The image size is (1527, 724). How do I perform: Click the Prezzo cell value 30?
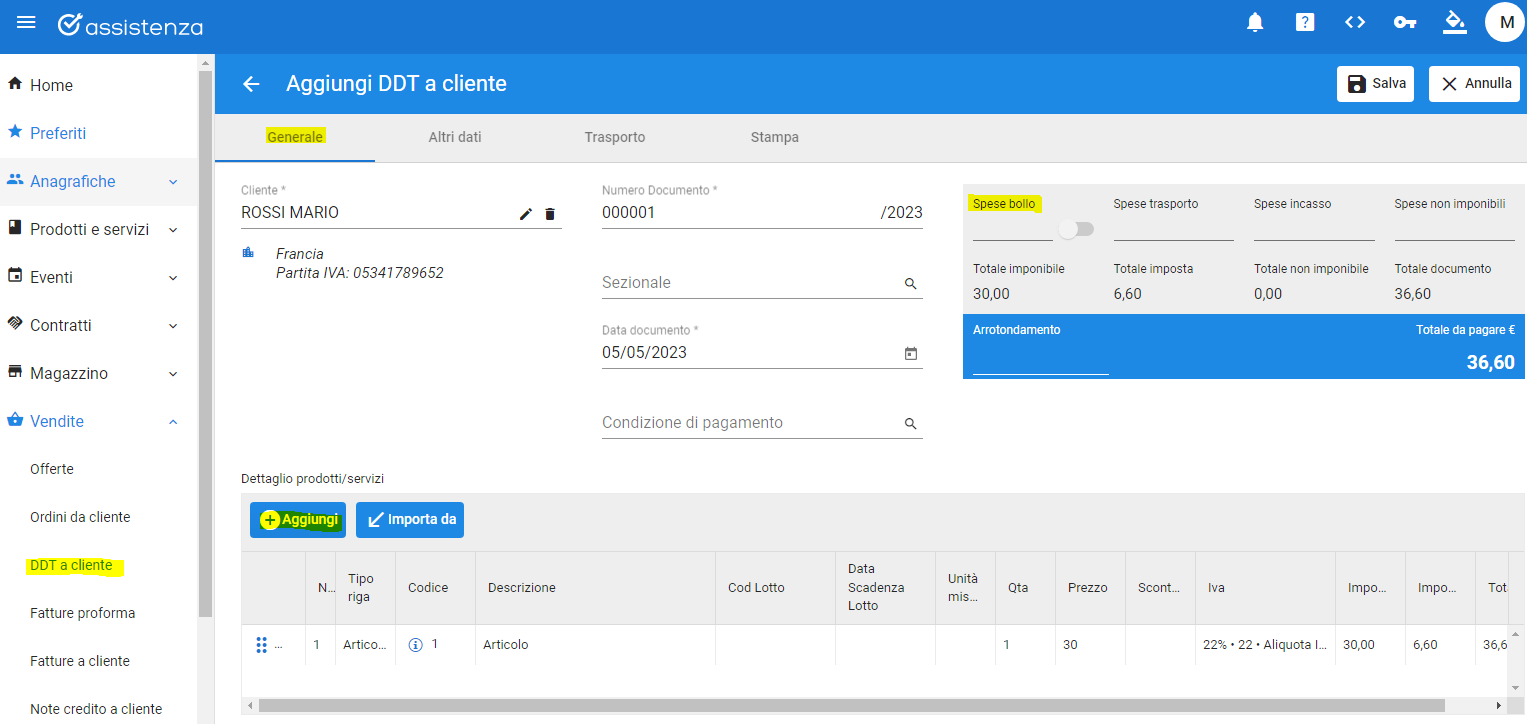[1090, 645]
